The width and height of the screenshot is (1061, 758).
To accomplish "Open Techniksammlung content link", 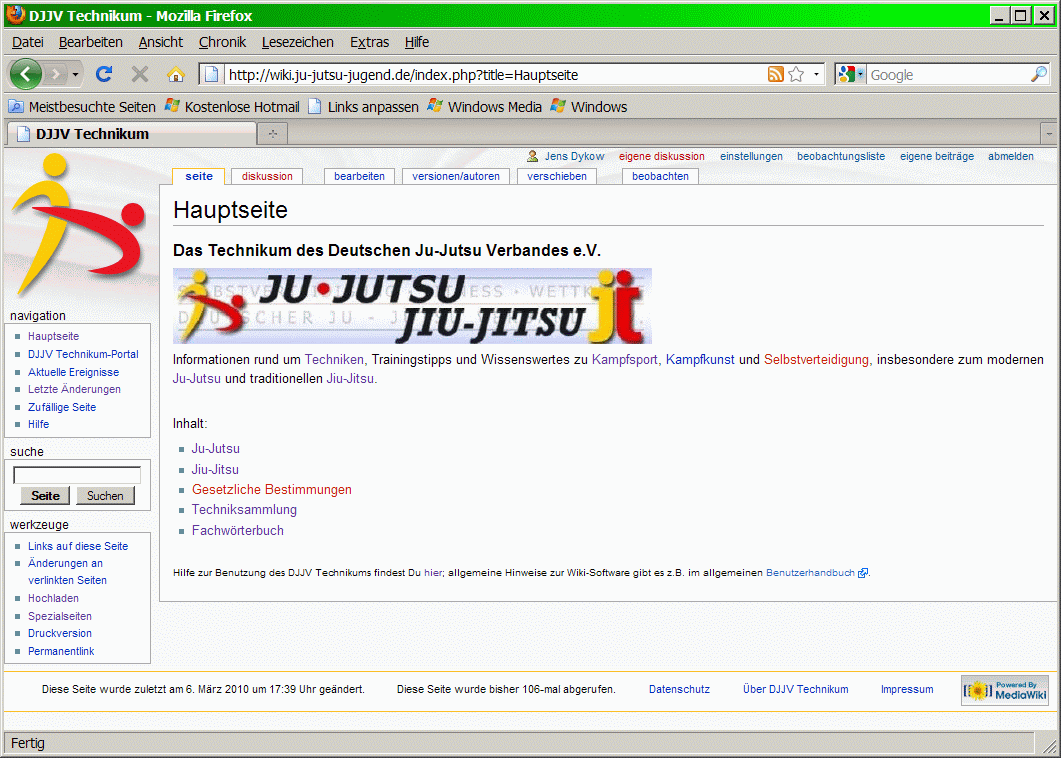I will 244,510.
